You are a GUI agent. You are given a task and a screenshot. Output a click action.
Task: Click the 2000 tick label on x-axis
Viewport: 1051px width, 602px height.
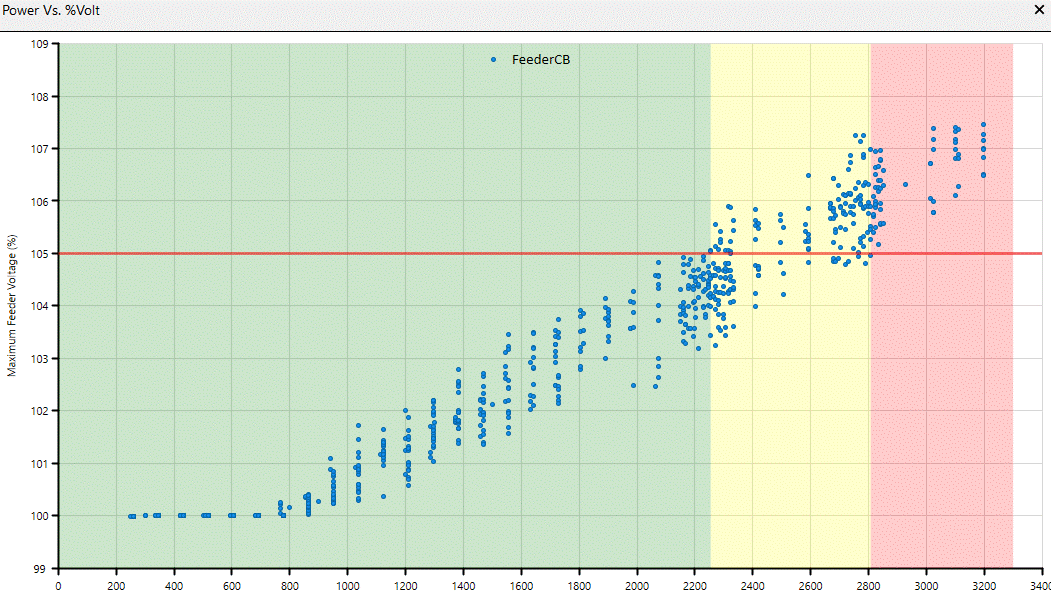[637, 587]
